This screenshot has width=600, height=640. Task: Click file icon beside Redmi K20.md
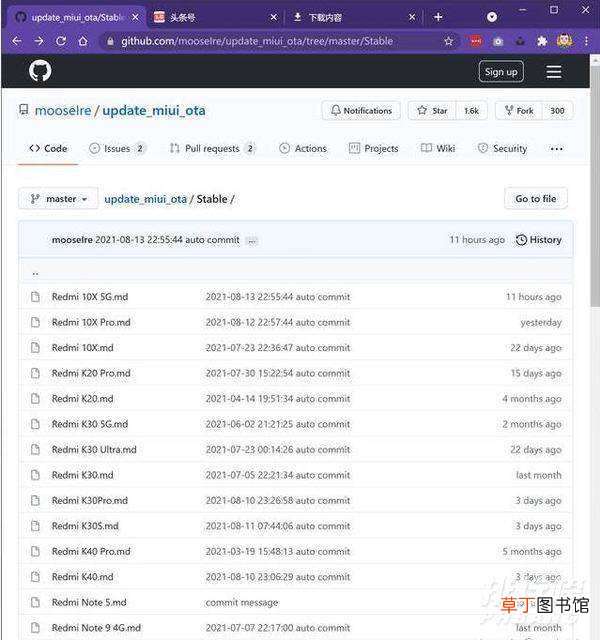pos(36,399)
